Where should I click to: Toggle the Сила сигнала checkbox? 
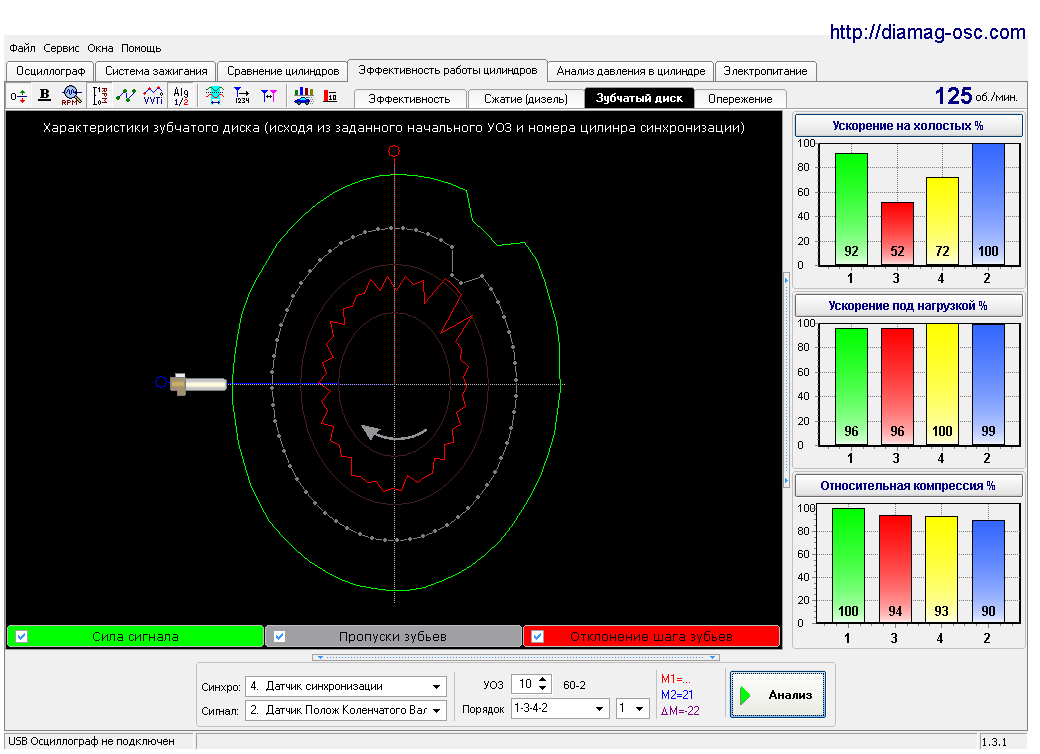pyautogui.click(x=21, y=637)
